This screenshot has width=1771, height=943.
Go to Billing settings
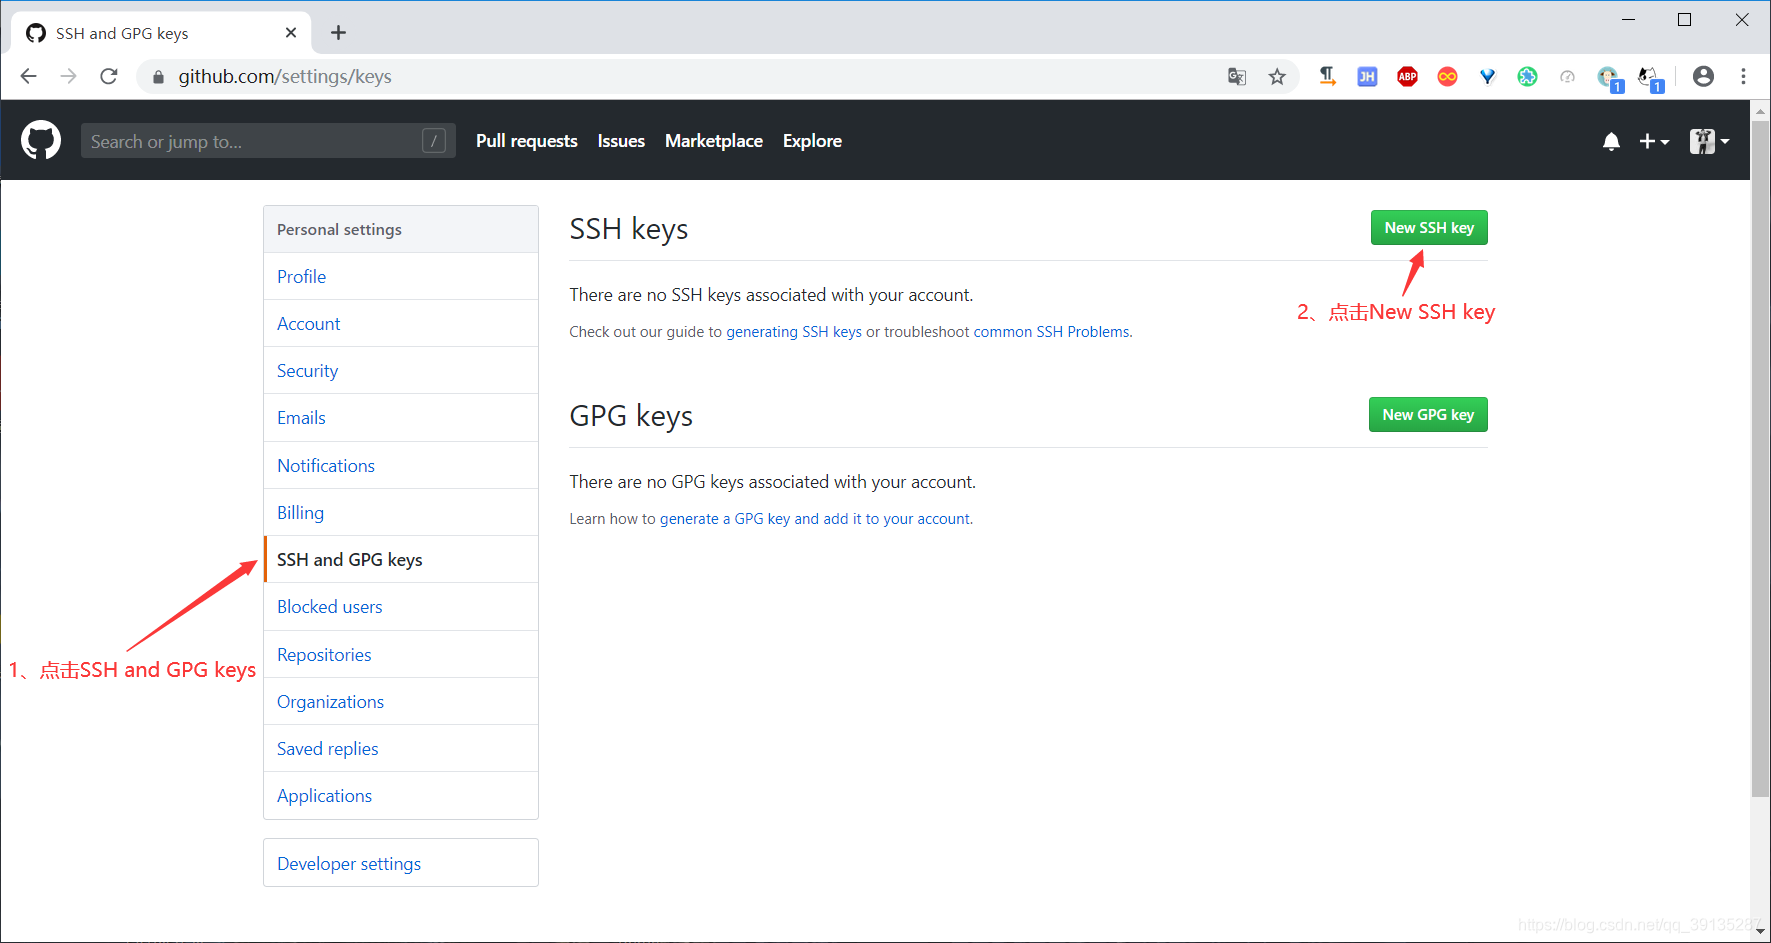coord(401,513)
